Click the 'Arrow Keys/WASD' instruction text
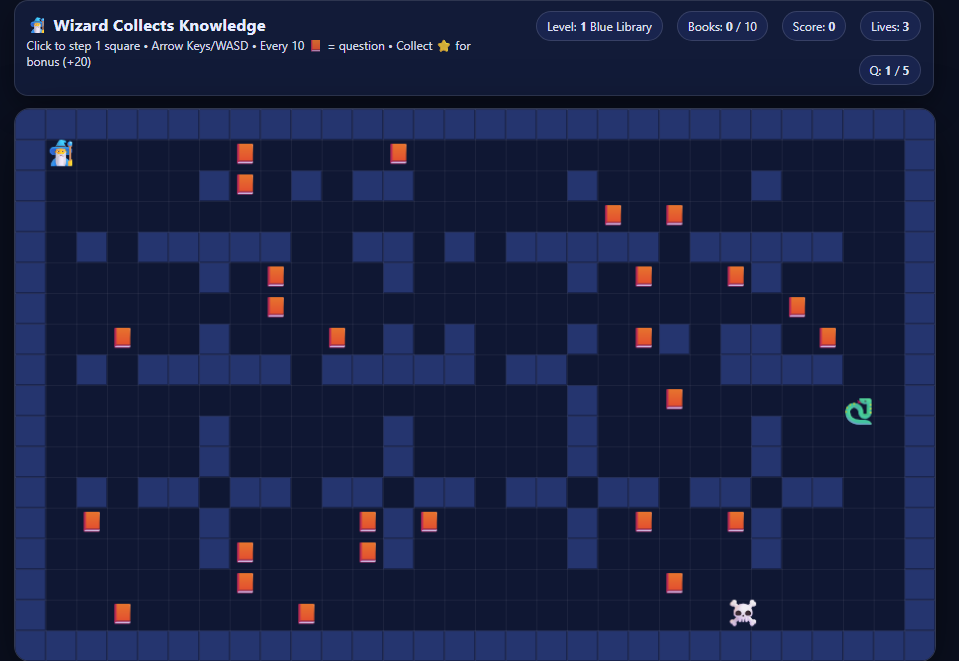 click(200, 46)
